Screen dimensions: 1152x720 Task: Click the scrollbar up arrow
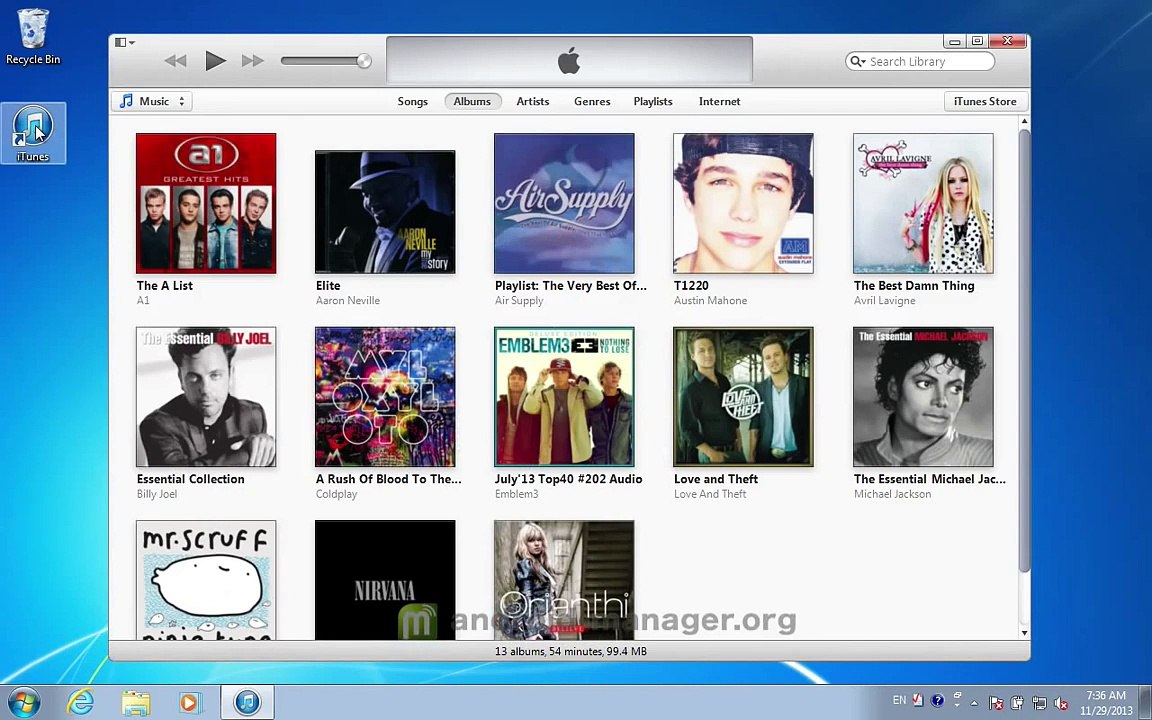1024,121
